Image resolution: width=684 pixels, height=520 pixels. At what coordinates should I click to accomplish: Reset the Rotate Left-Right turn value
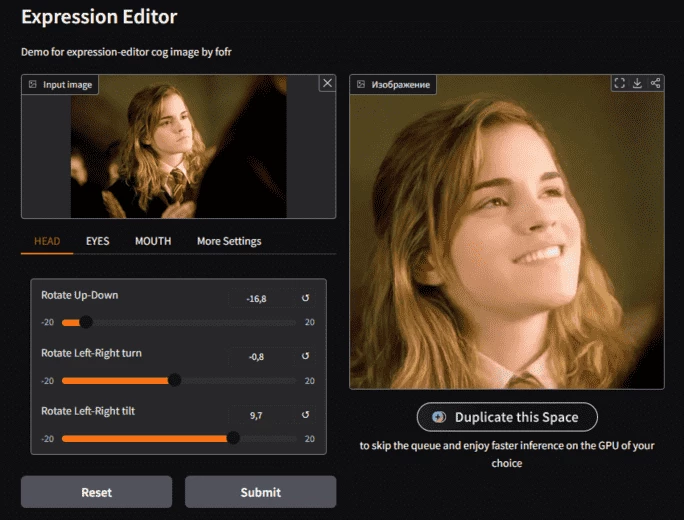pos(305,356)
